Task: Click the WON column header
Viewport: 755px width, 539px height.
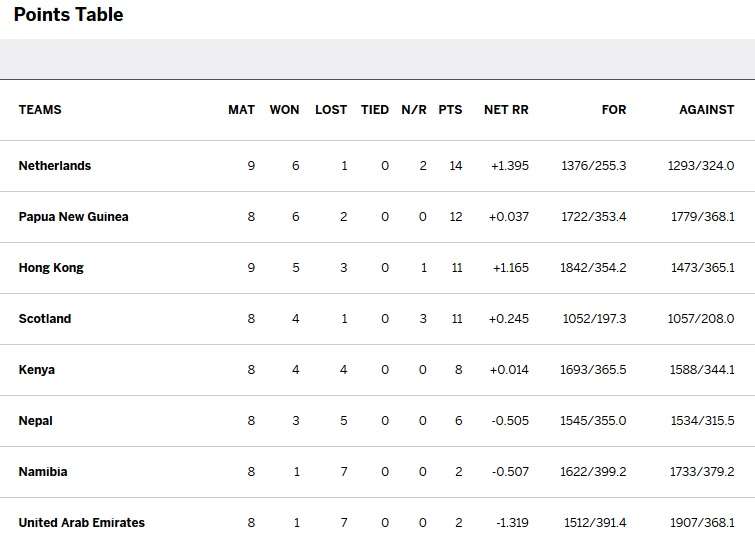Action: (x=284, y=110)
